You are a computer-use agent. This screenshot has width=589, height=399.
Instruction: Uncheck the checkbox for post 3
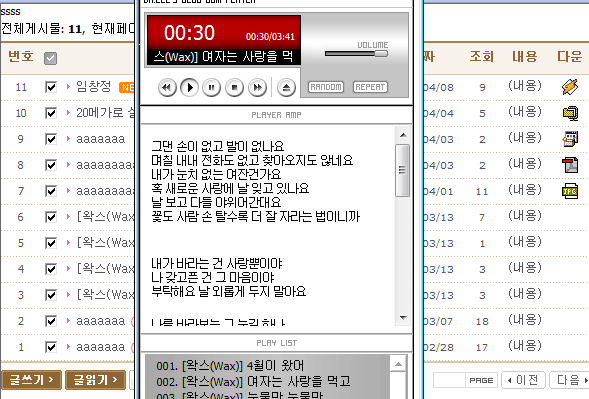(x=50, y=295)
